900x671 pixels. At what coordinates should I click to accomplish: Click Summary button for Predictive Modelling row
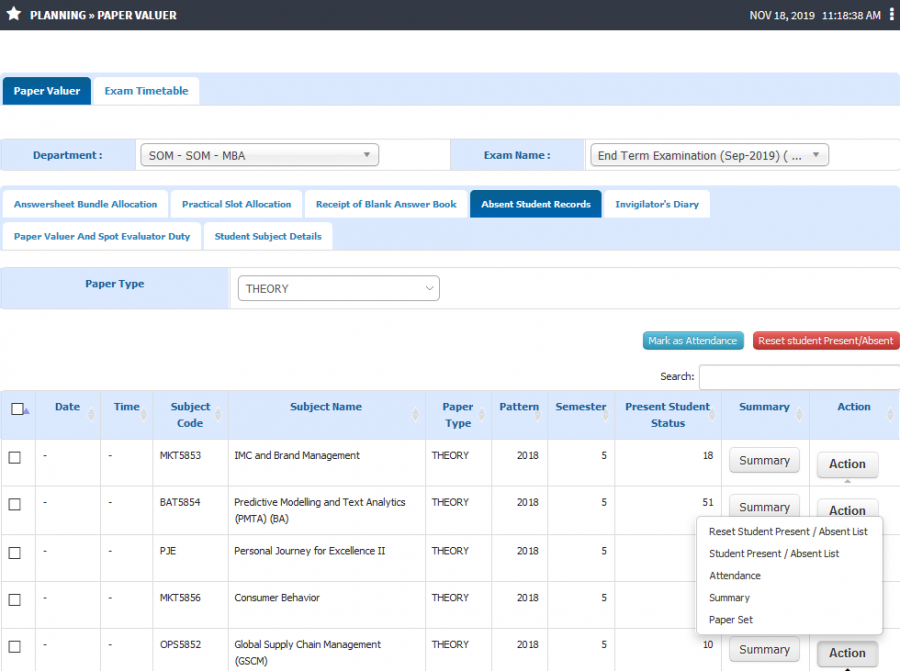[764, 506]
